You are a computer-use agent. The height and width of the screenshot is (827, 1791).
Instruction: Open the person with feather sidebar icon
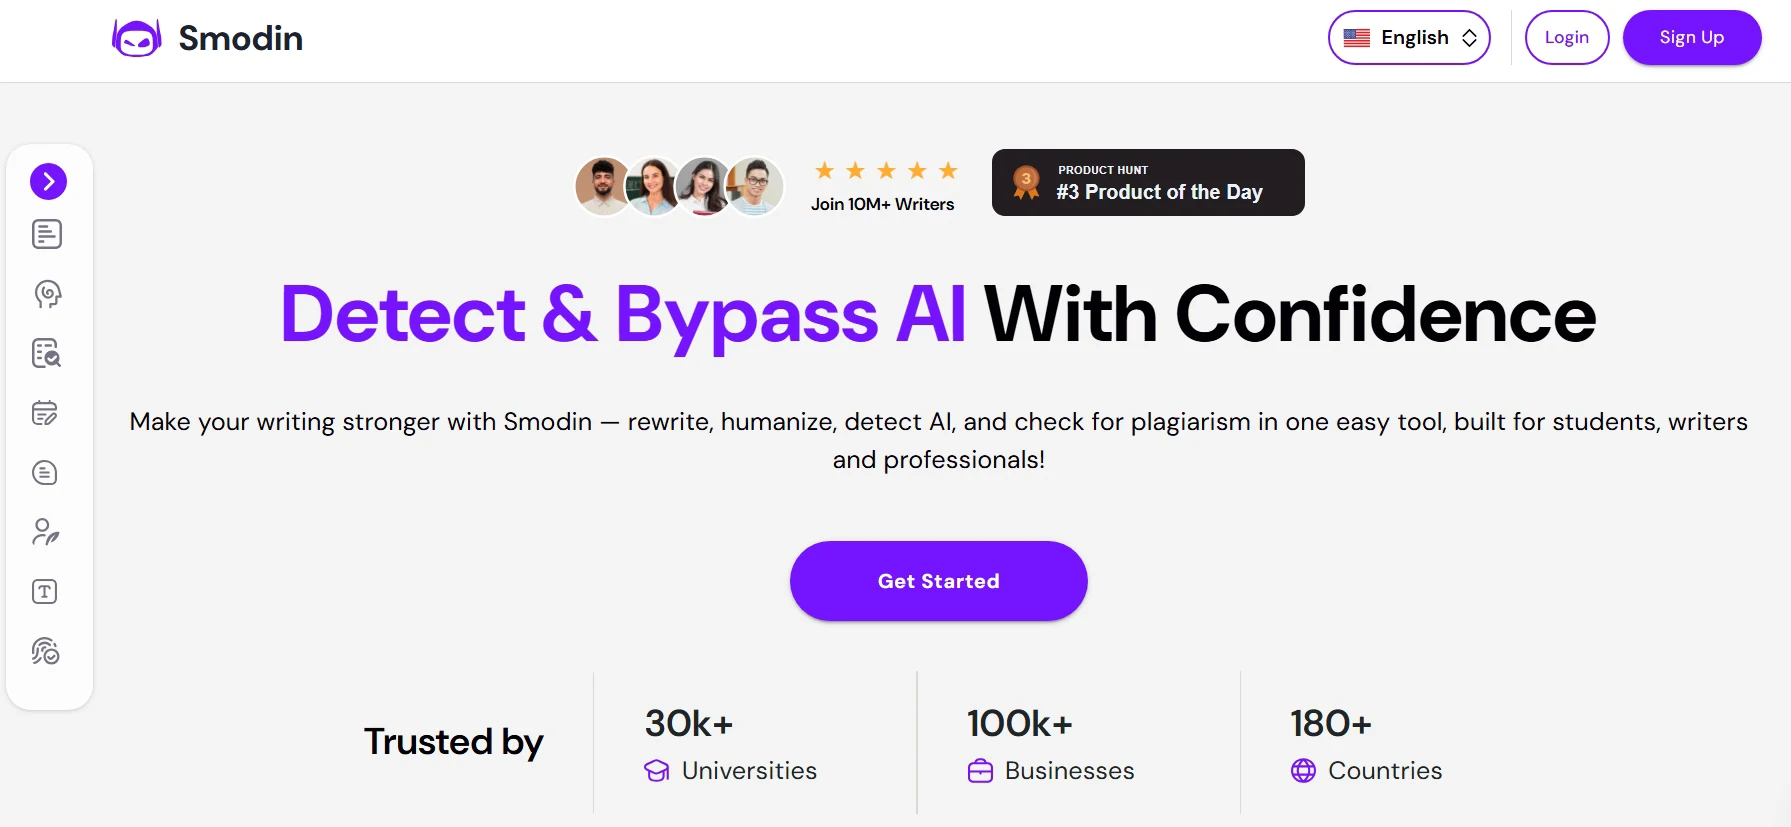[45, 532]
